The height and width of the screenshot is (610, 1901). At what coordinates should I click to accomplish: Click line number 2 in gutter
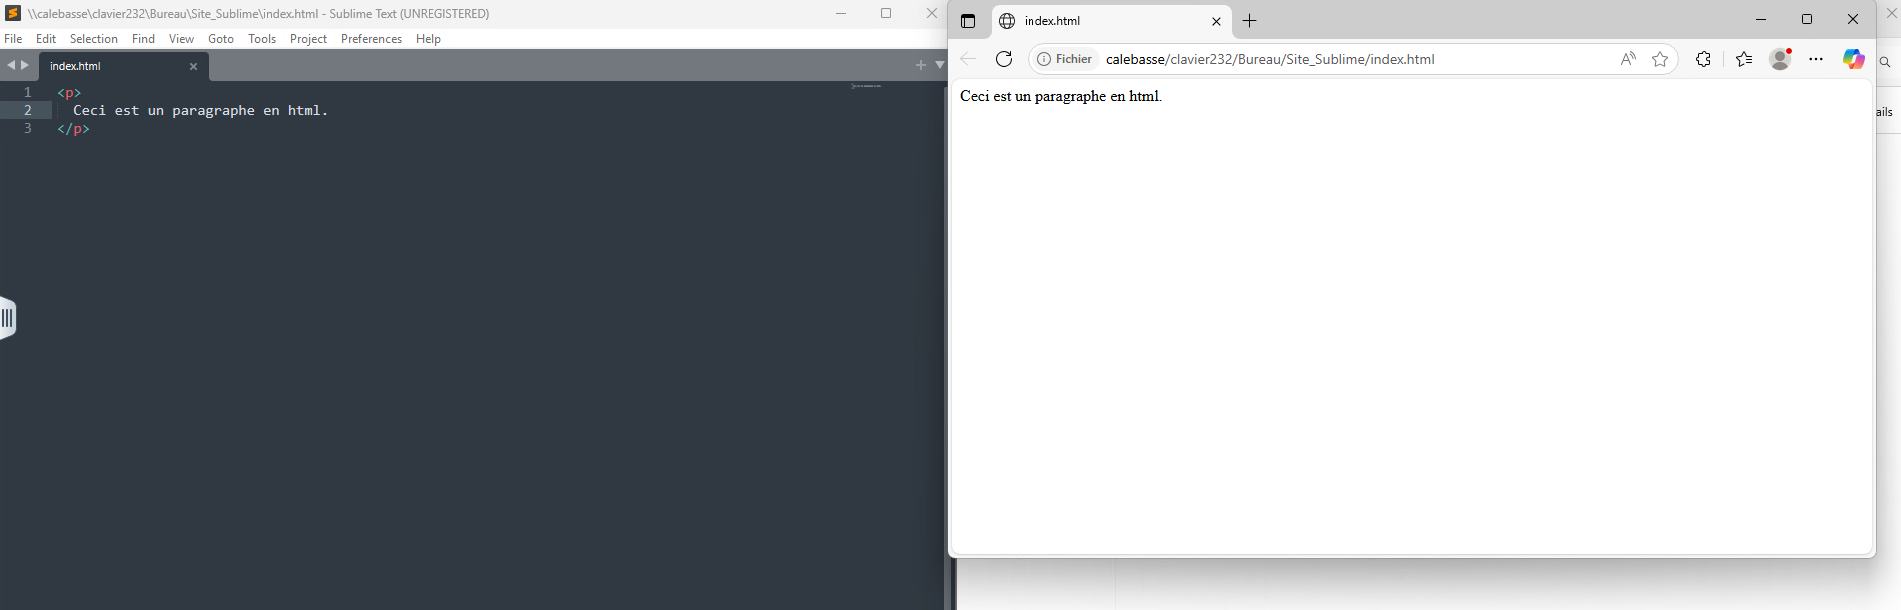pos(28,110)
